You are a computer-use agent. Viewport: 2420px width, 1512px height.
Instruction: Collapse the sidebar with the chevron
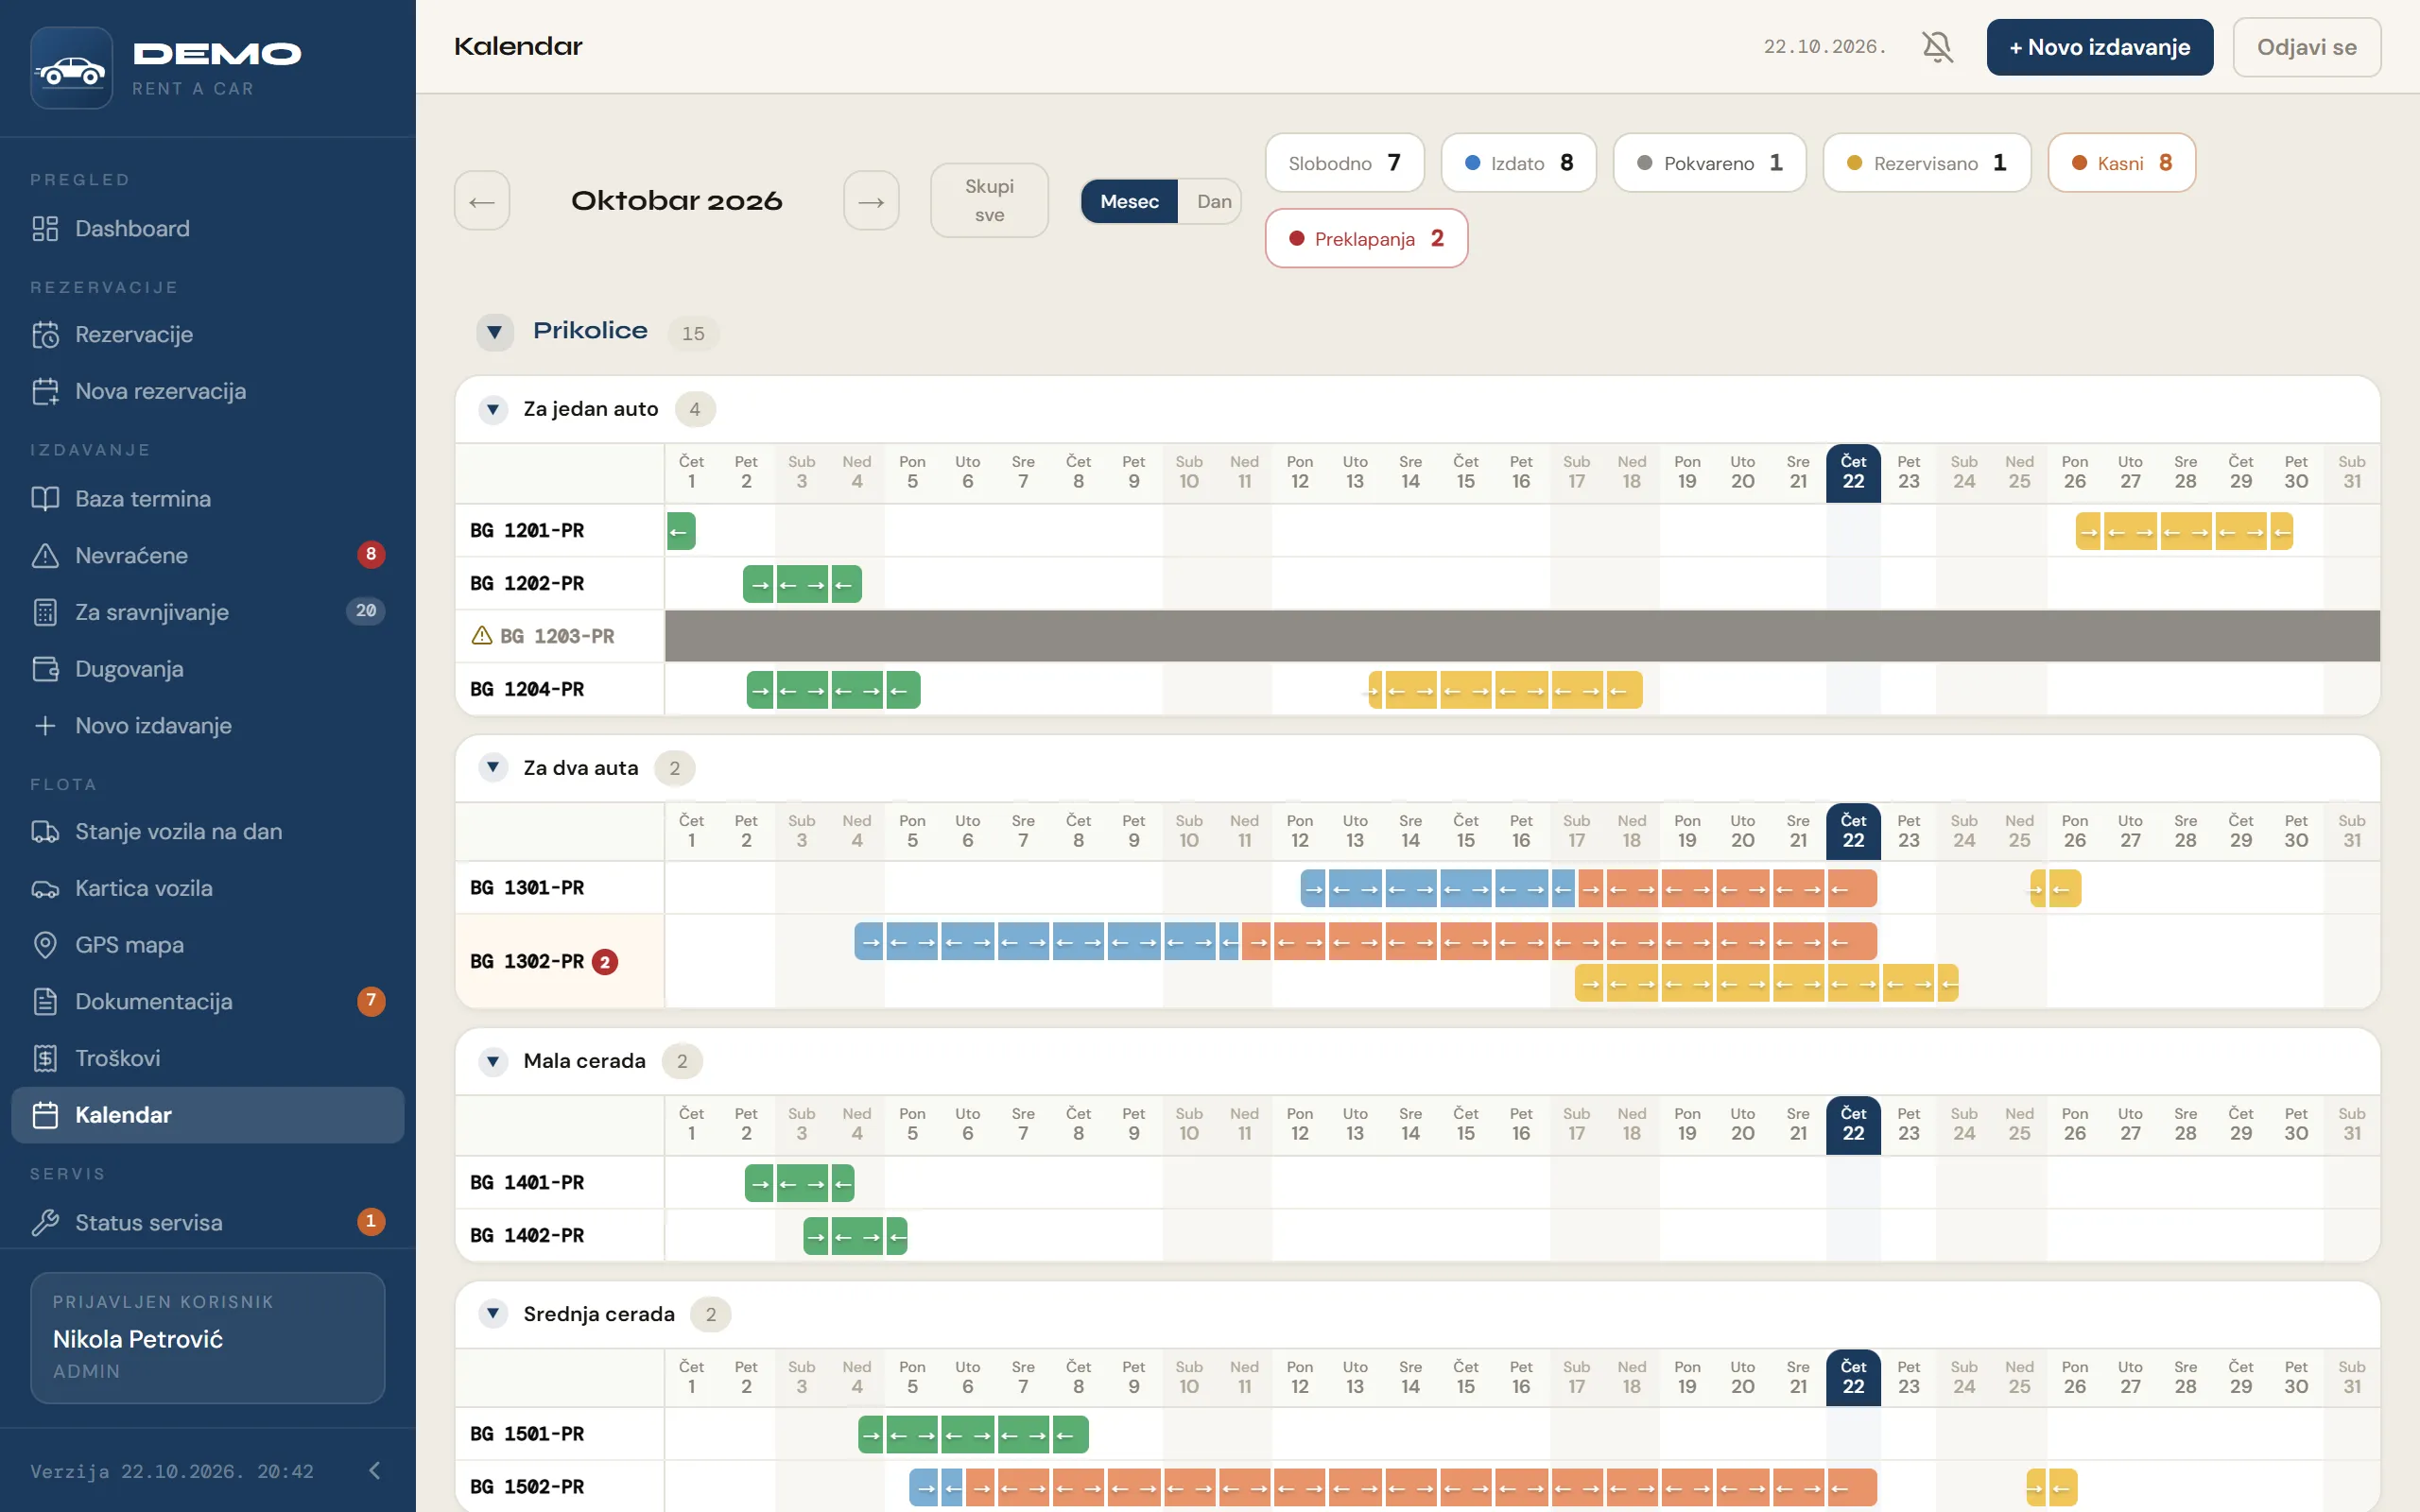(x=375, y=1470)
